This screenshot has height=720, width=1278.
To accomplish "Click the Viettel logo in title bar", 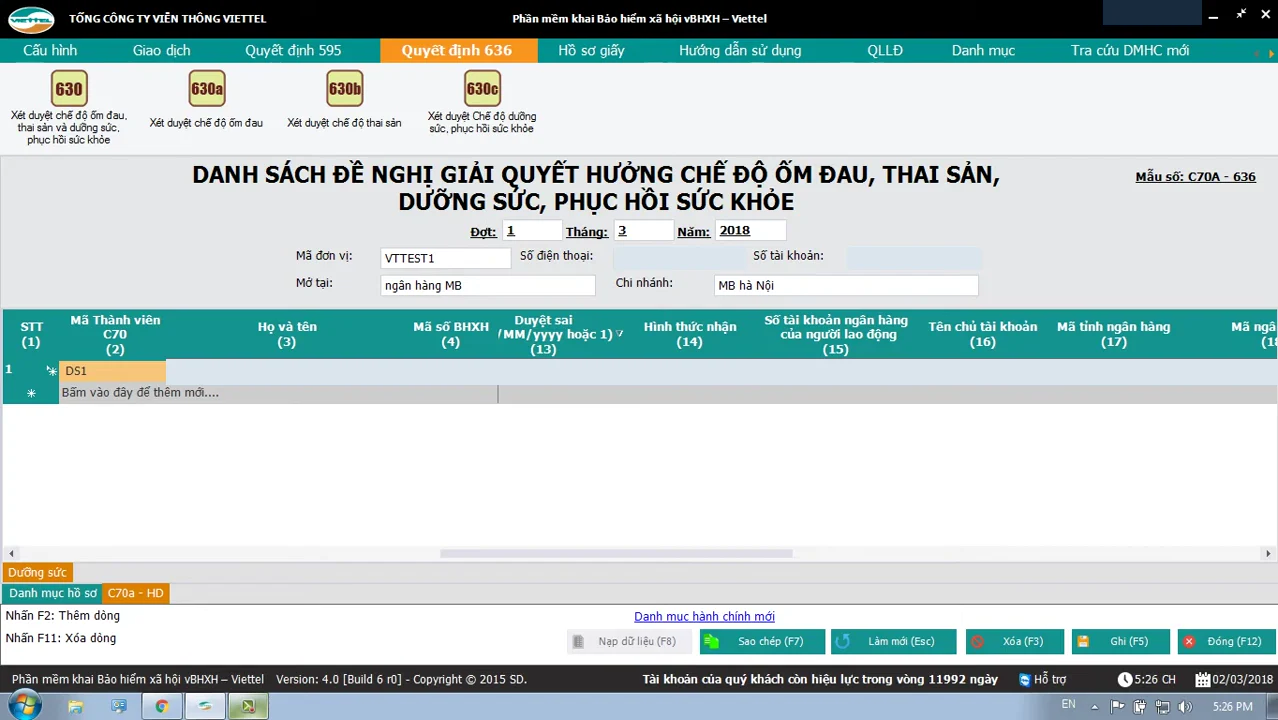I will [32, 18].
